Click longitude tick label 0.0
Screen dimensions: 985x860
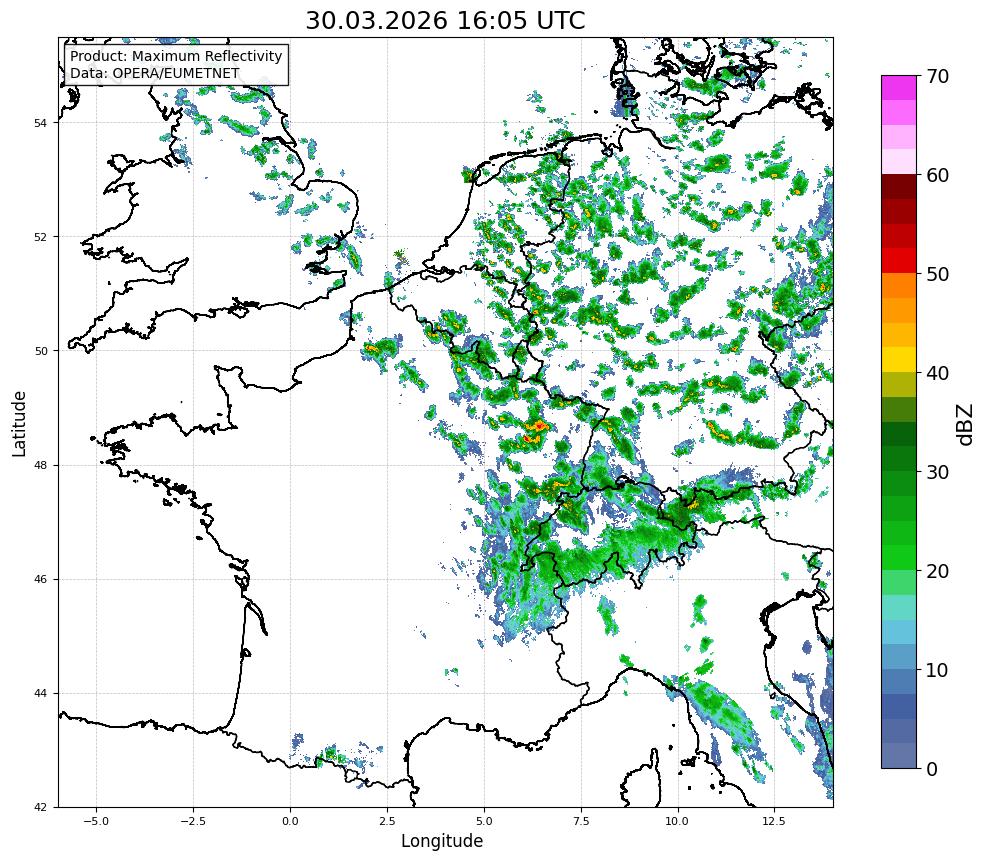(290, 821)
